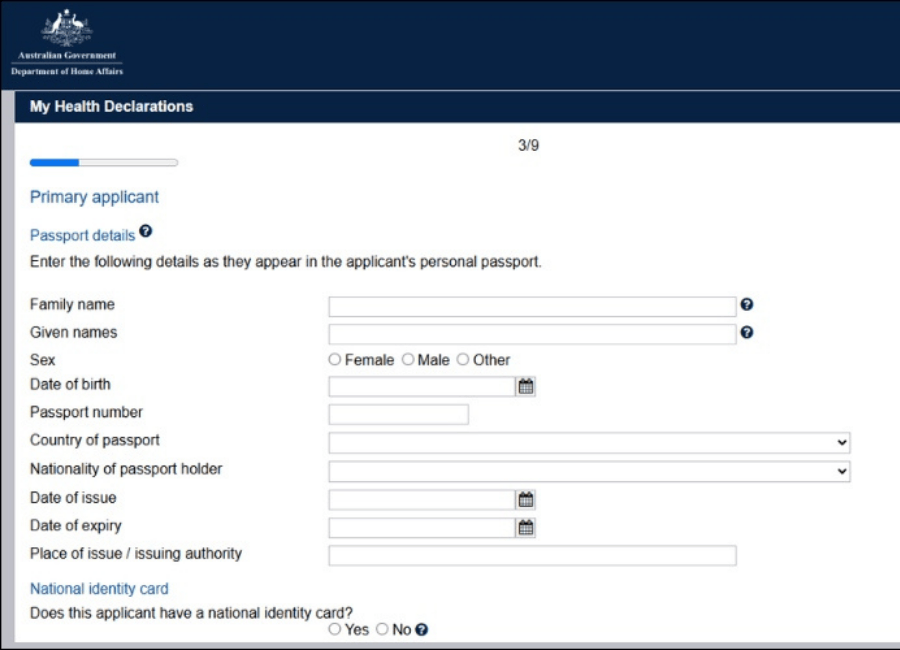Image resolution: width=900 pixels, height=650 pixels.
Task: Open help icon beside Given names field
Action: [x=746, y=332]
